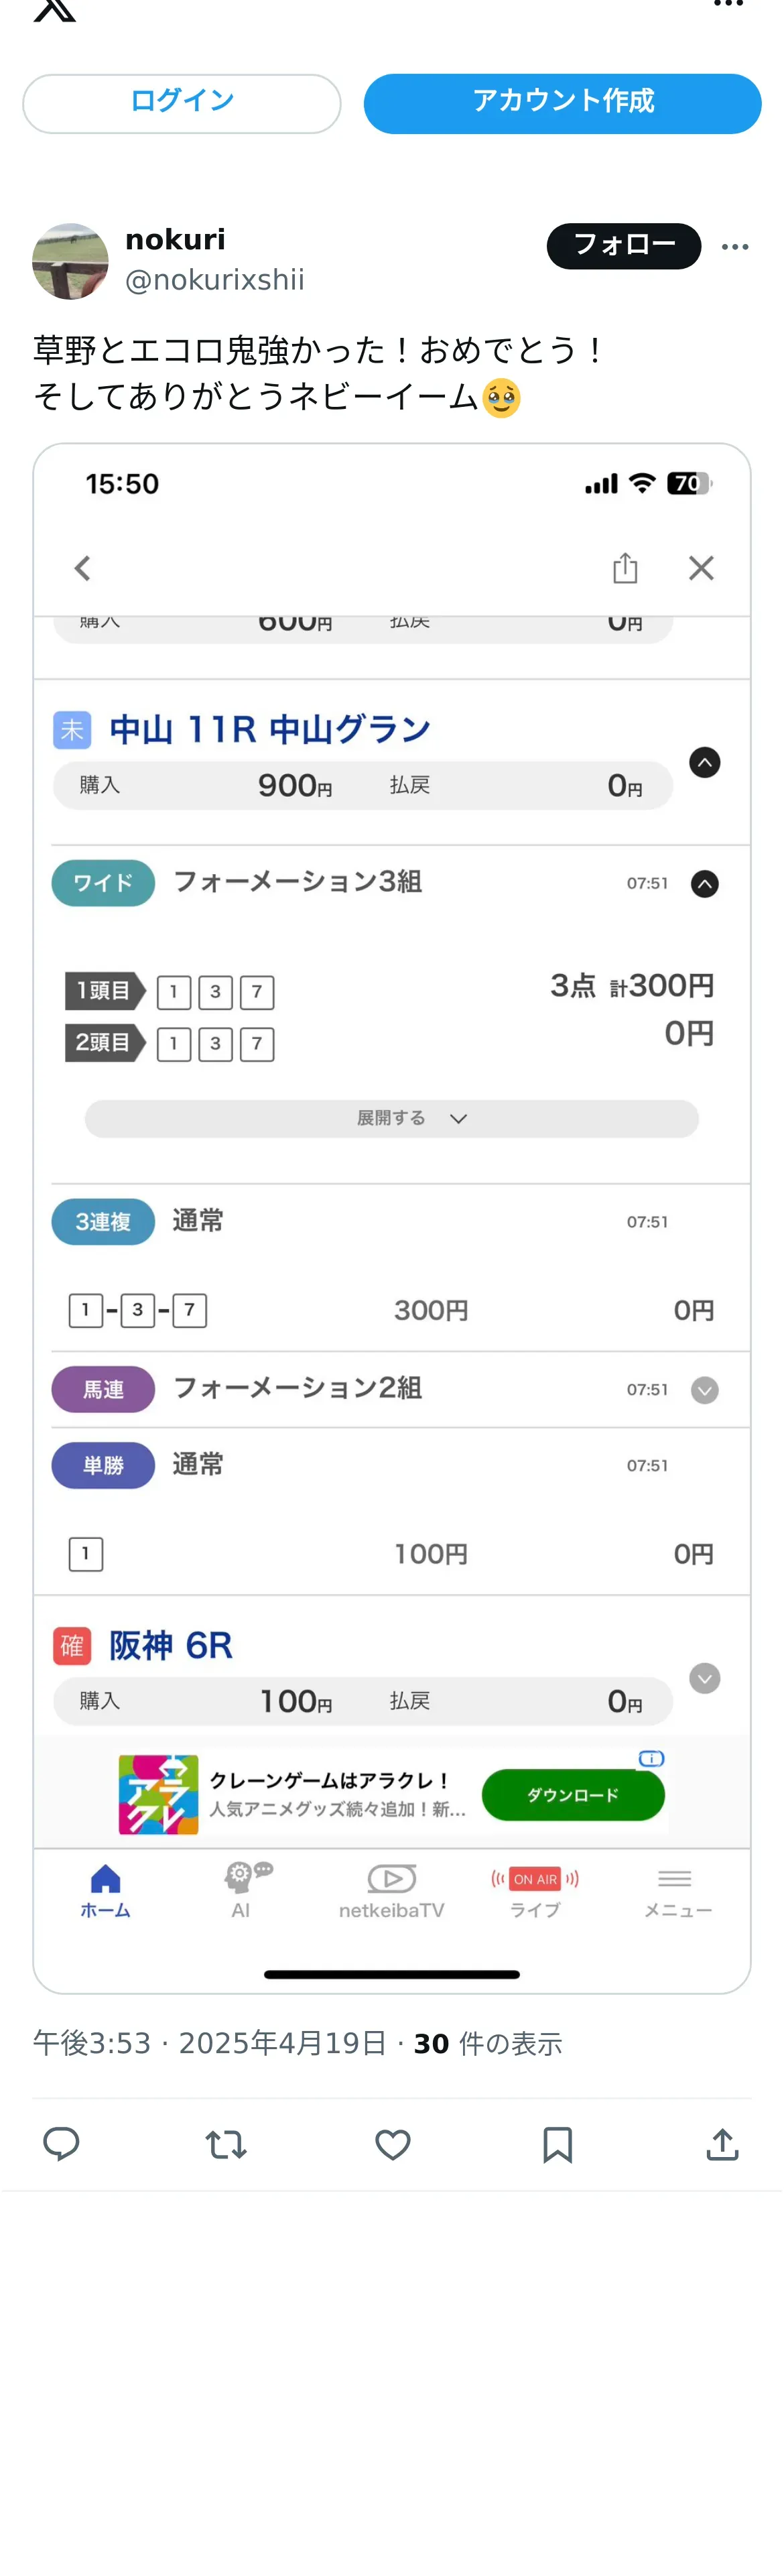This screenshot has height=2576, width=784.
Task: Follow nokuri with フォロー button
Action: click(623, 246)
